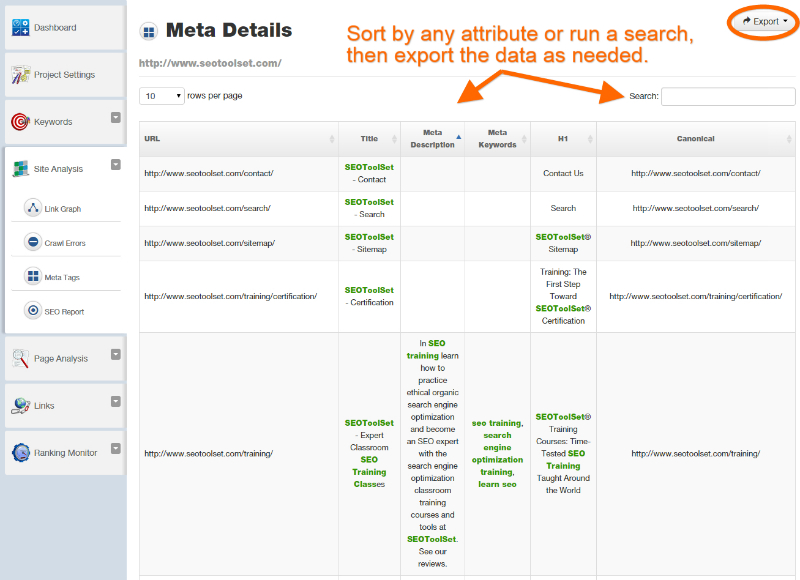Viewport: 800px width, 580px height.
Task: Open the training/certification URL in URL column
Action: (x=231, y=296)
